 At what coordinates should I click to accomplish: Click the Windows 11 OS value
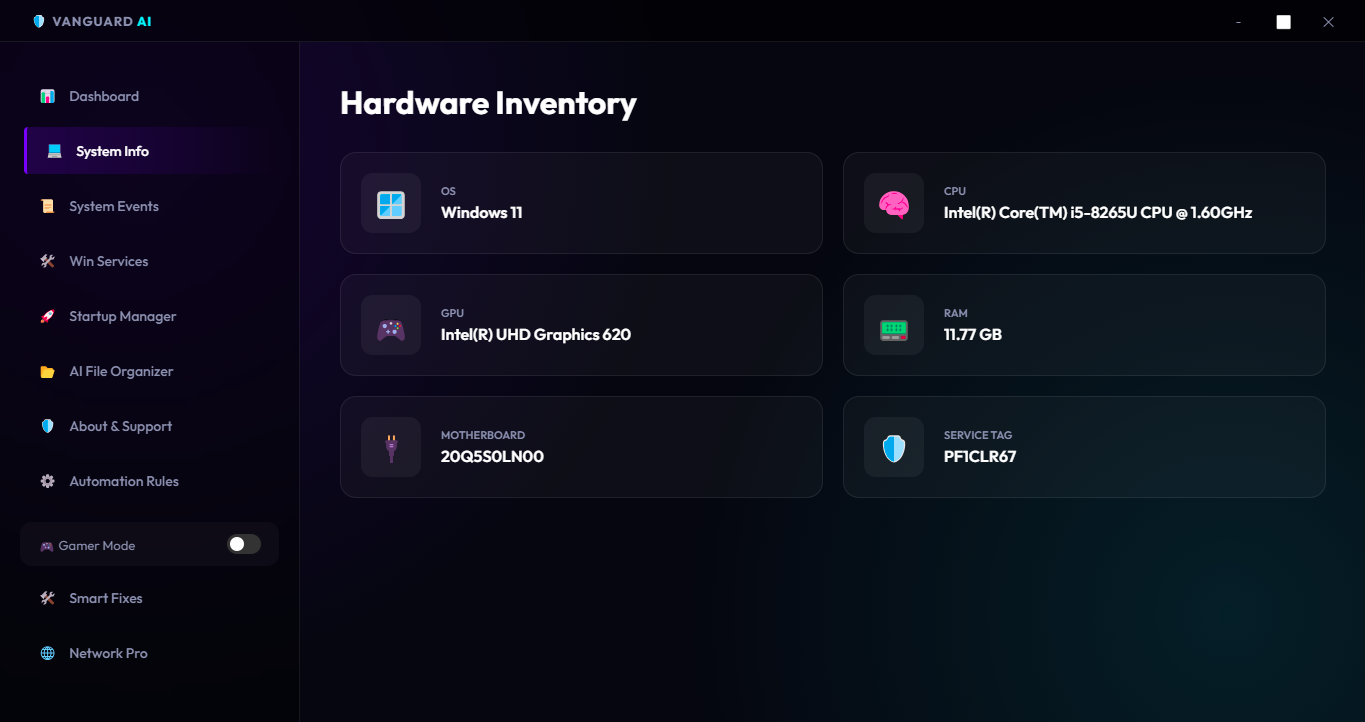tap(482, 212)
